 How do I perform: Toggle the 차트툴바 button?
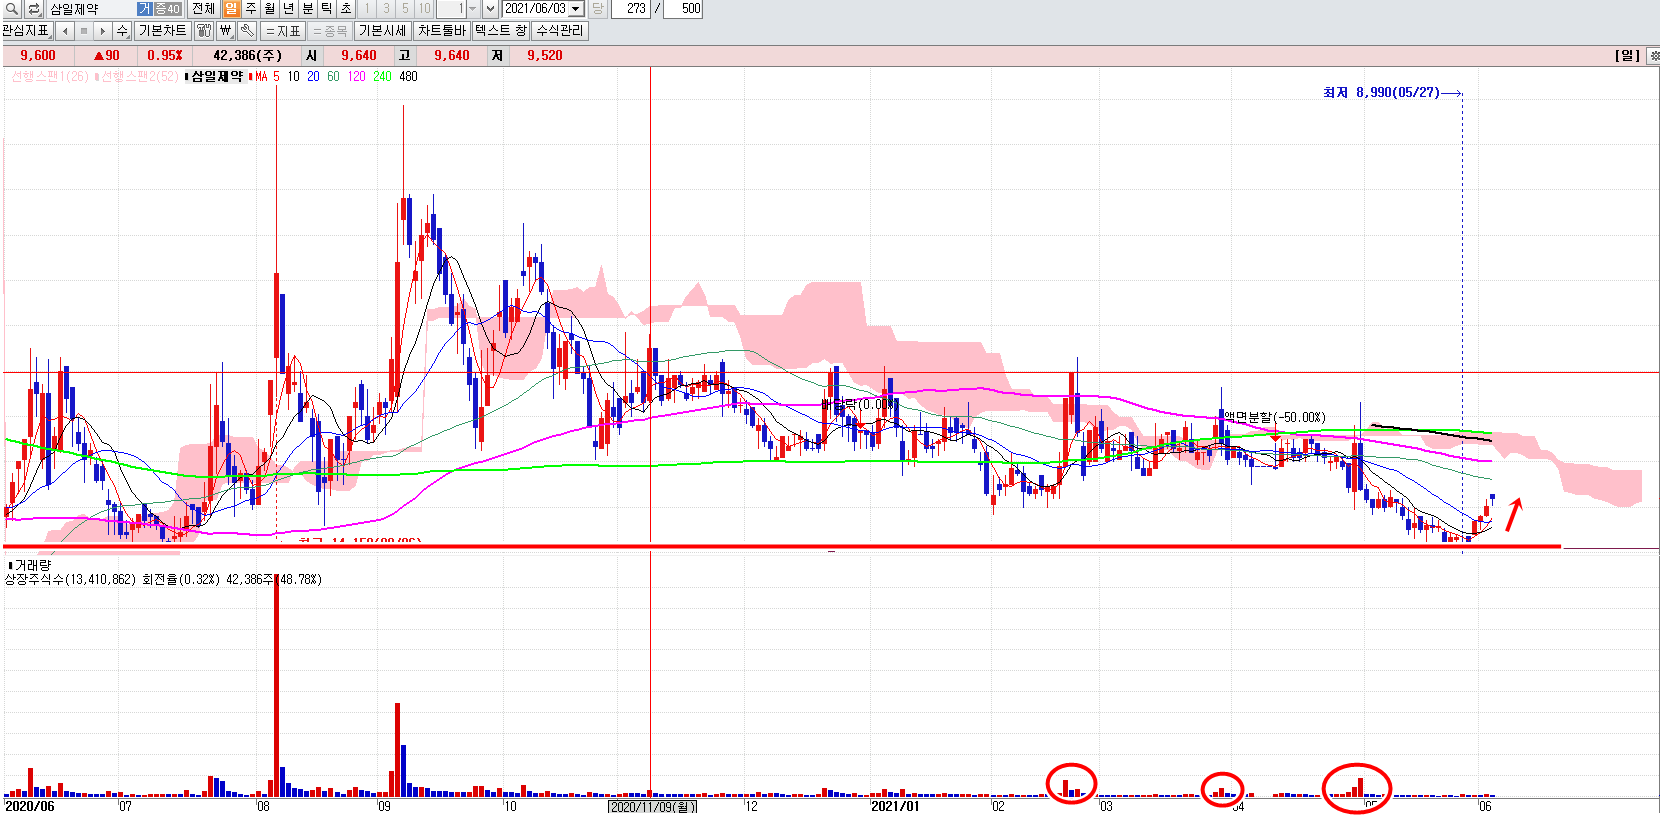point(442,31)
